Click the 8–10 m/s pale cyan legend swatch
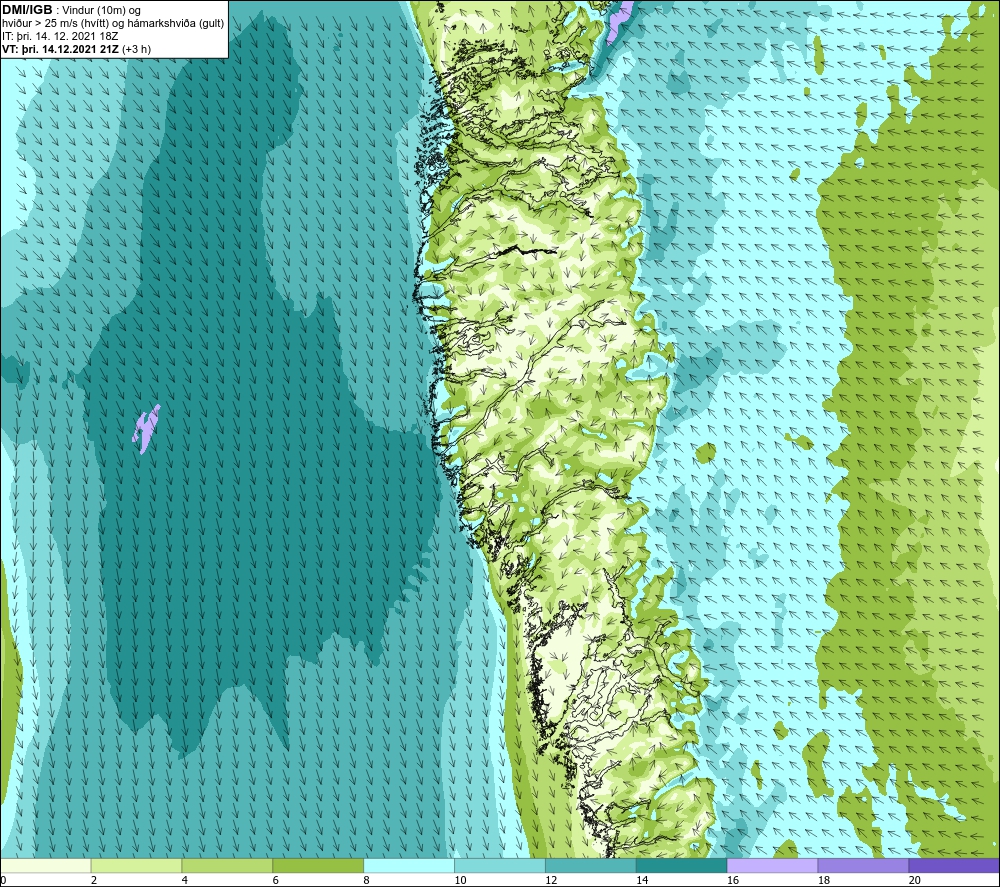This screenshot has width=1000, height=887. (x=409, y=865)
